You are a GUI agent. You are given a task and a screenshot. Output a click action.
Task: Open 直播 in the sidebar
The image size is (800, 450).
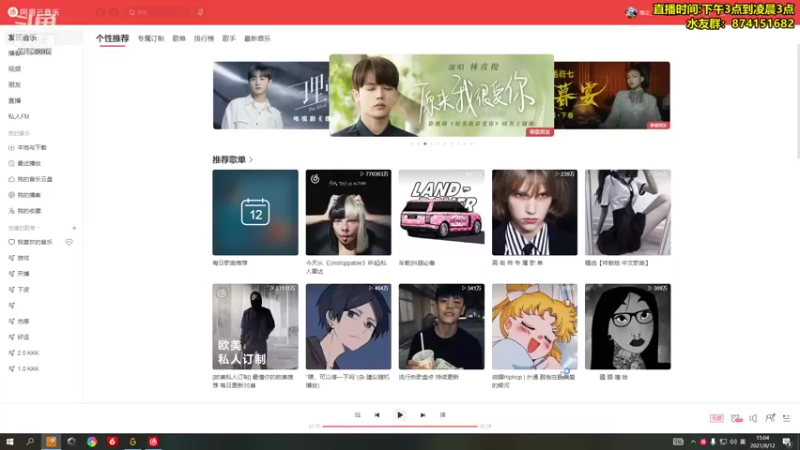[14, 101]
